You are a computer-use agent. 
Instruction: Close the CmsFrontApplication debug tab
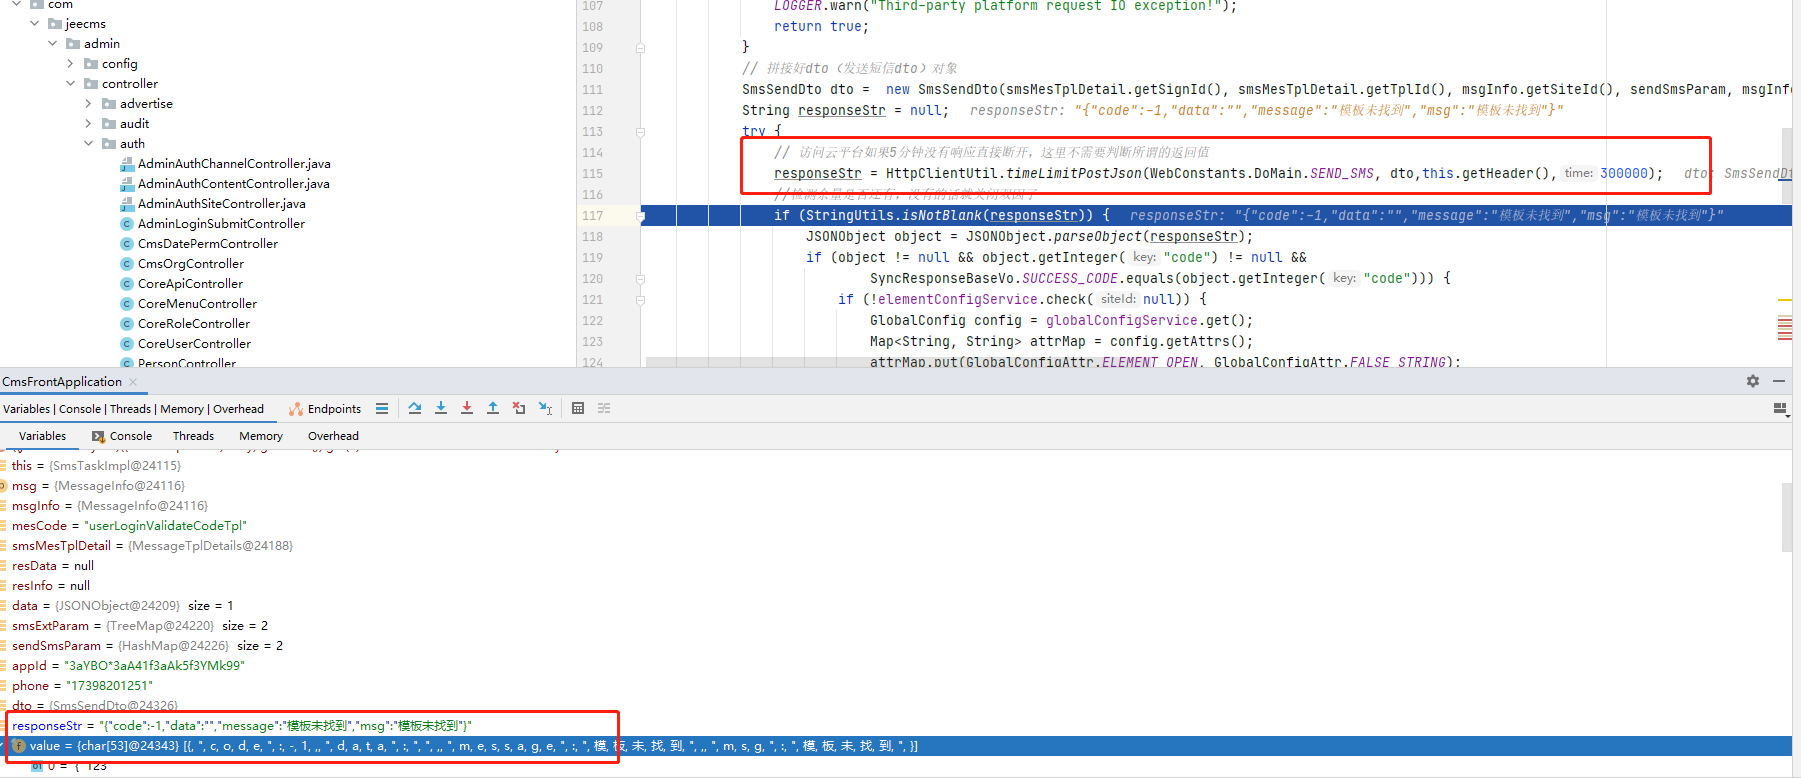pos(133,382)
